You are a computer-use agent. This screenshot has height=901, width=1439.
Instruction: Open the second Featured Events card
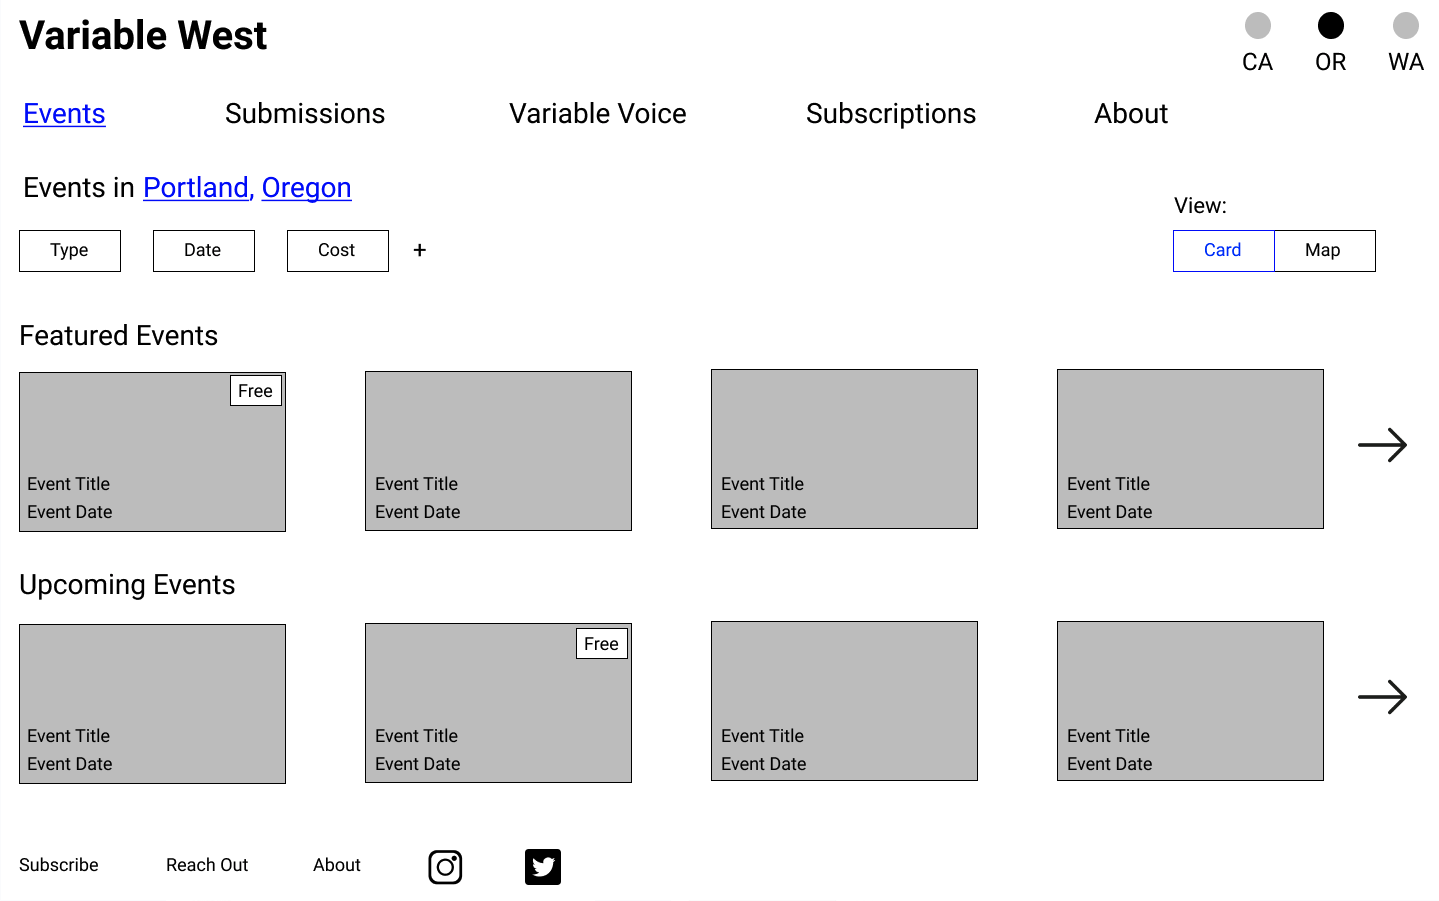pos(498,451)
